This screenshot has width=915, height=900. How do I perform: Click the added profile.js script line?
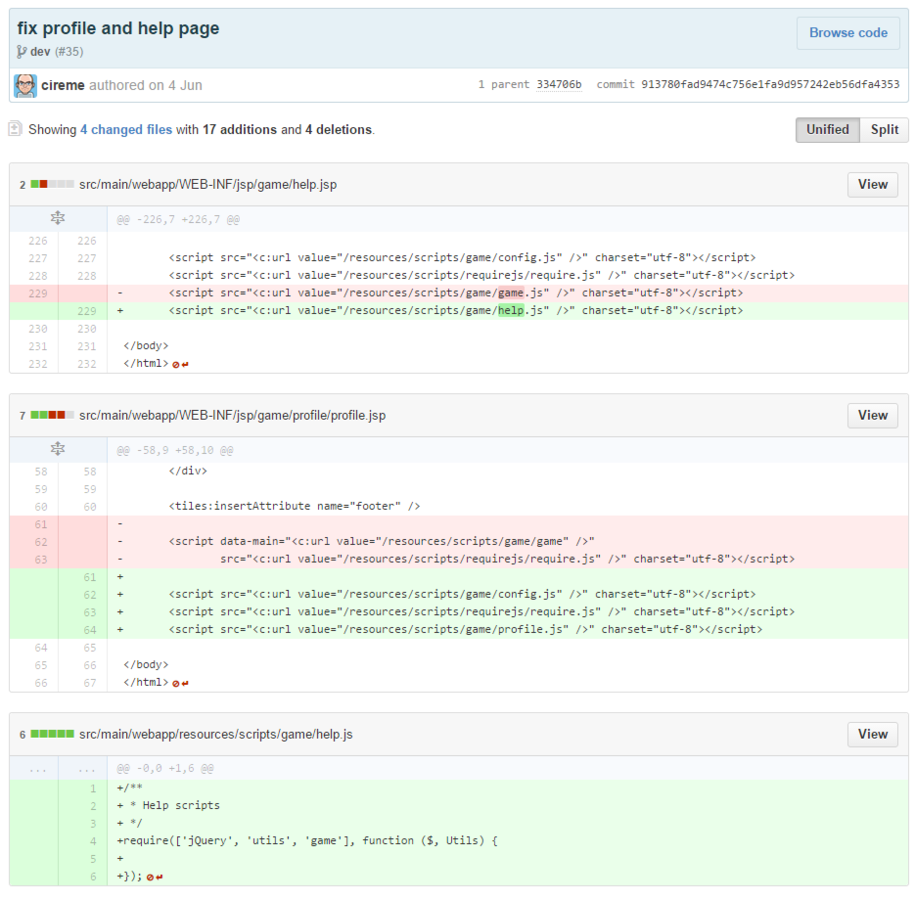[x=465, y=629]
